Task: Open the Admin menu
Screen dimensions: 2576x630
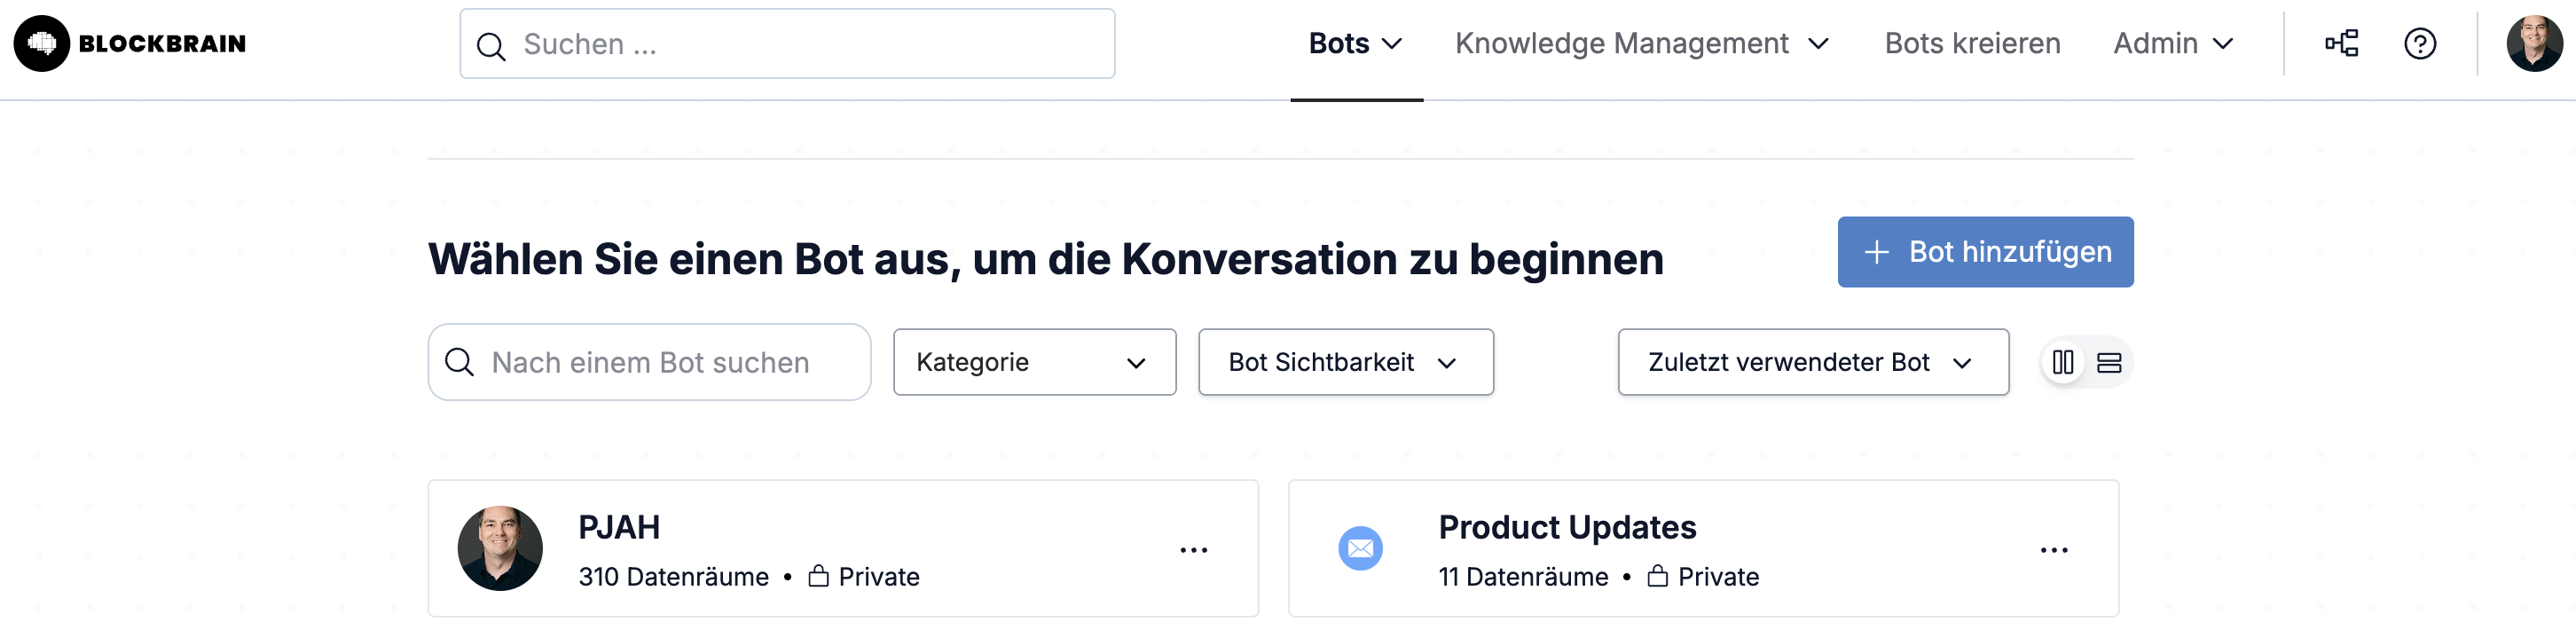Action: 2172,43
